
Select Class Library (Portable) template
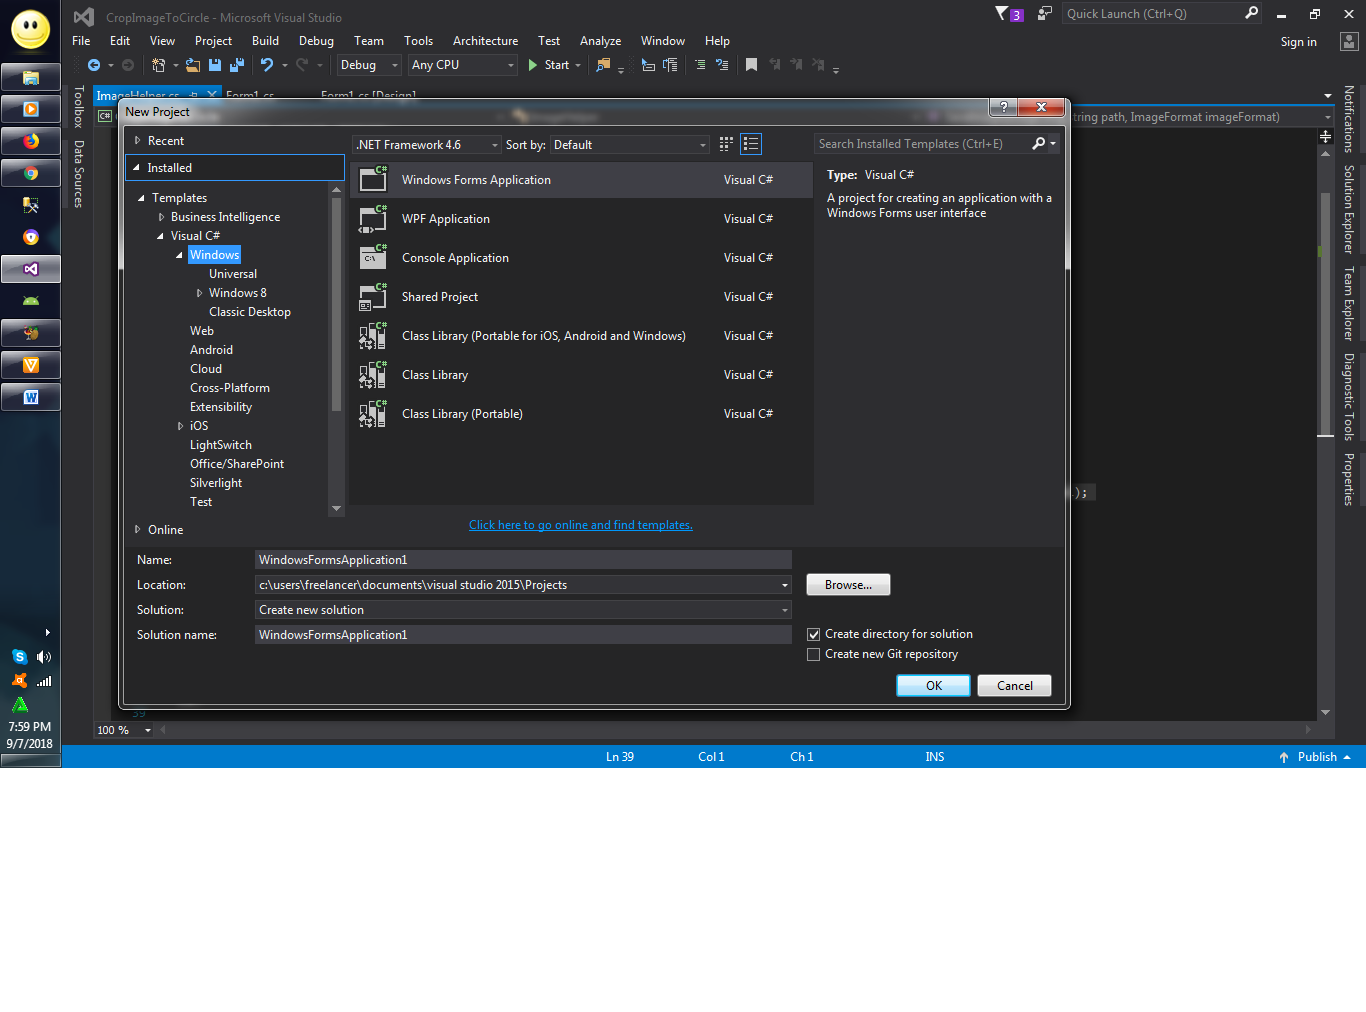[x=581, y=414]
